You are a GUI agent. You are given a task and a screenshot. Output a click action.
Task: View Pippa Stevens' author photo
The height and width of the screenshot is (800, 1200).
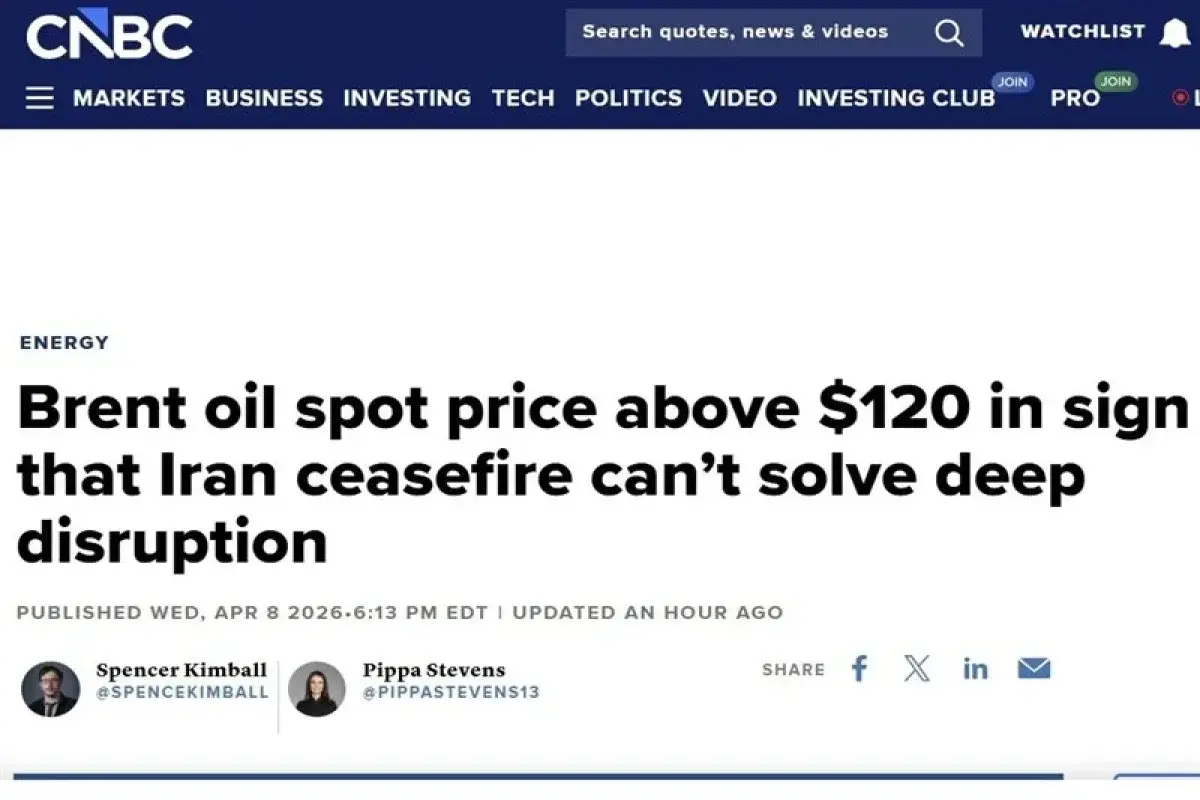tap(317, 689)
